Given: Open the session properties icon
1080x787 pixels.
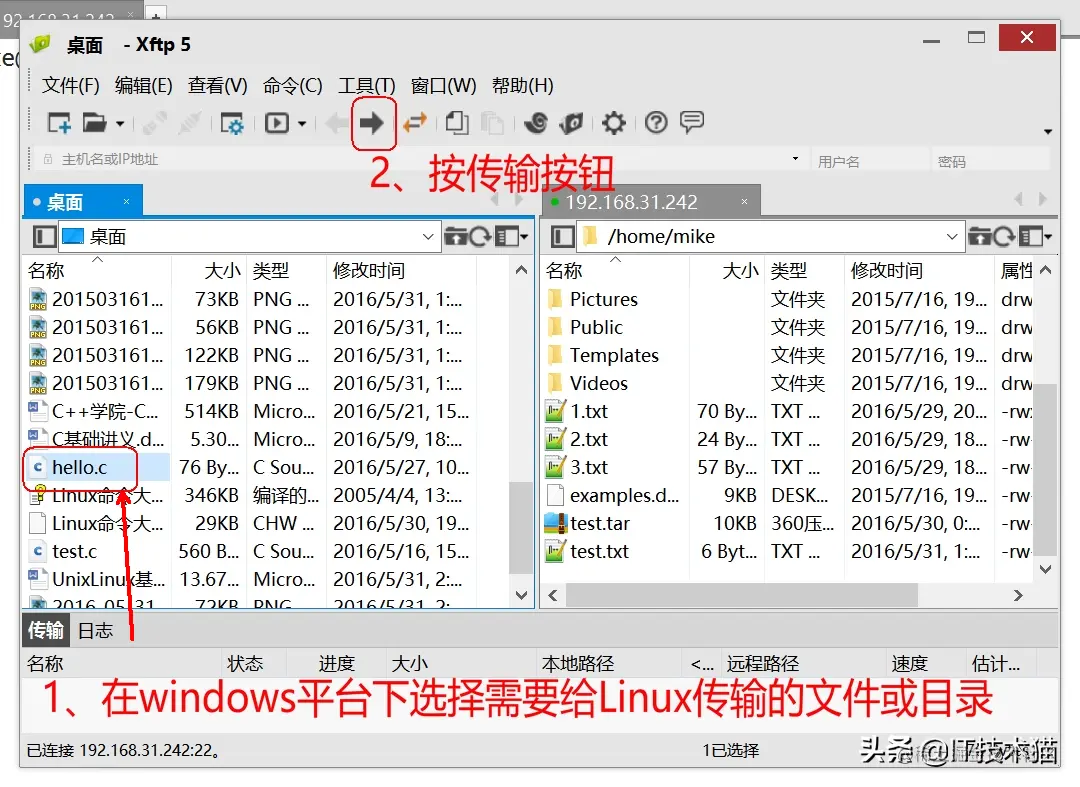Looking at the screenshot, I should 232,124.
